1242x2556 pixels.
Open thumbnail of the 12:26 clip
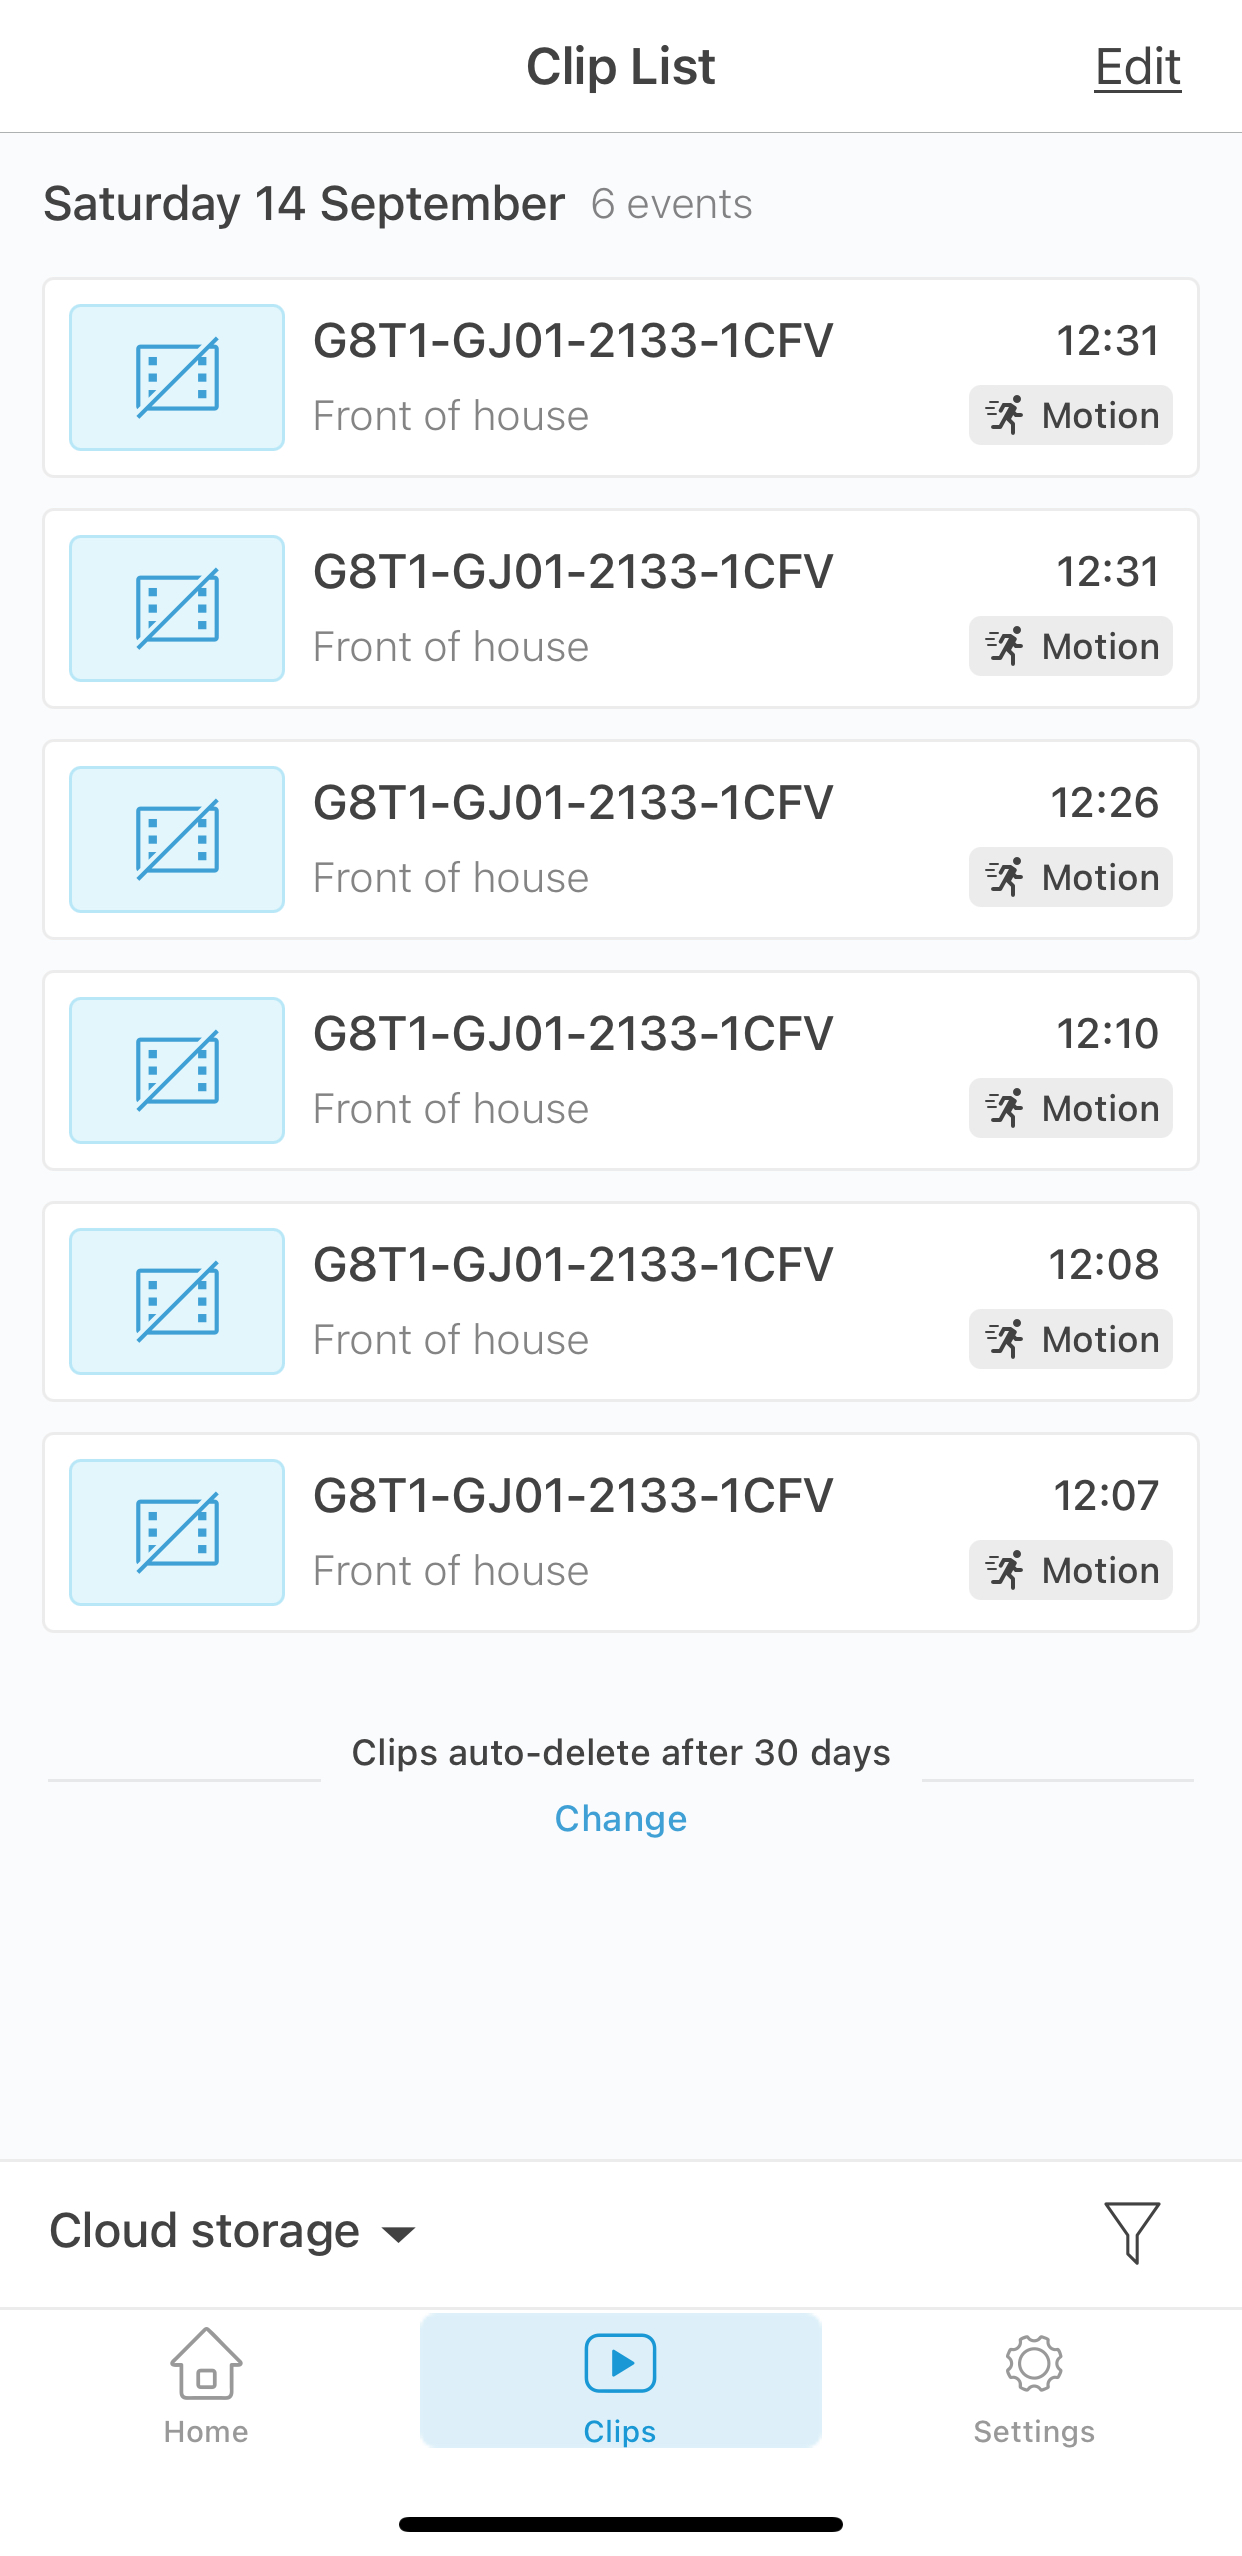pyautogui.click(x=177, y=839)
